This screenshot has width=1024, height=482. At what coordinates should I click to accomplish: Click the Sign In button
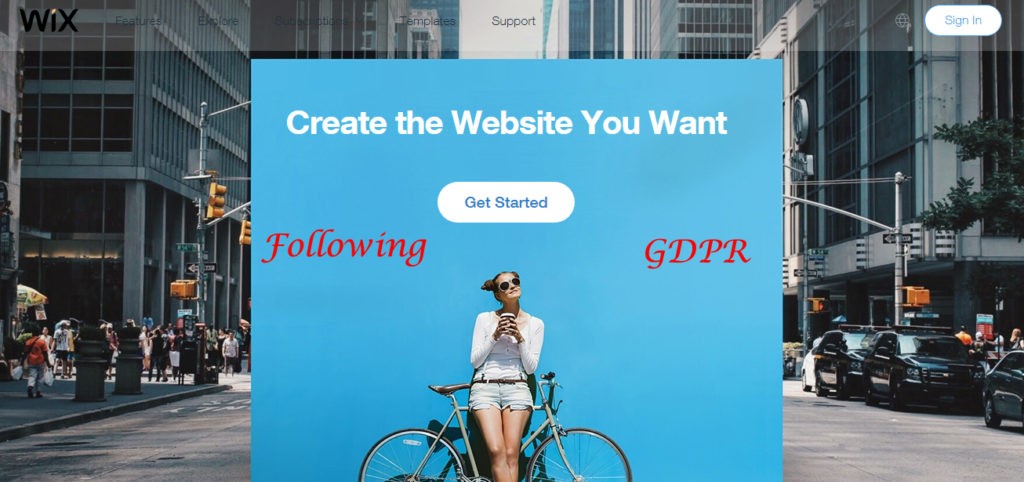pos(963,20)
